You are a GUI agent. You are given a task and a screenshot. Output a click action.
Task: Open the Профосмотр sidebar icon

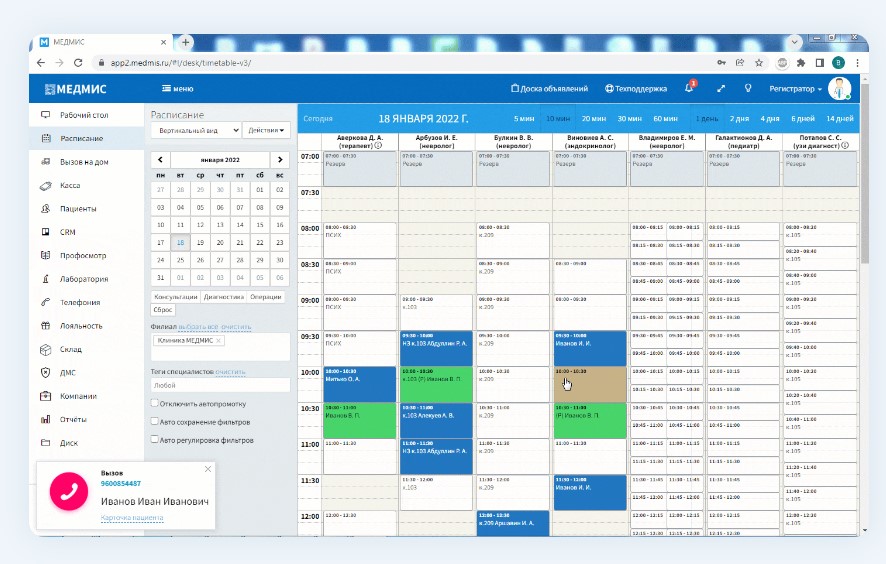point(46,255)
